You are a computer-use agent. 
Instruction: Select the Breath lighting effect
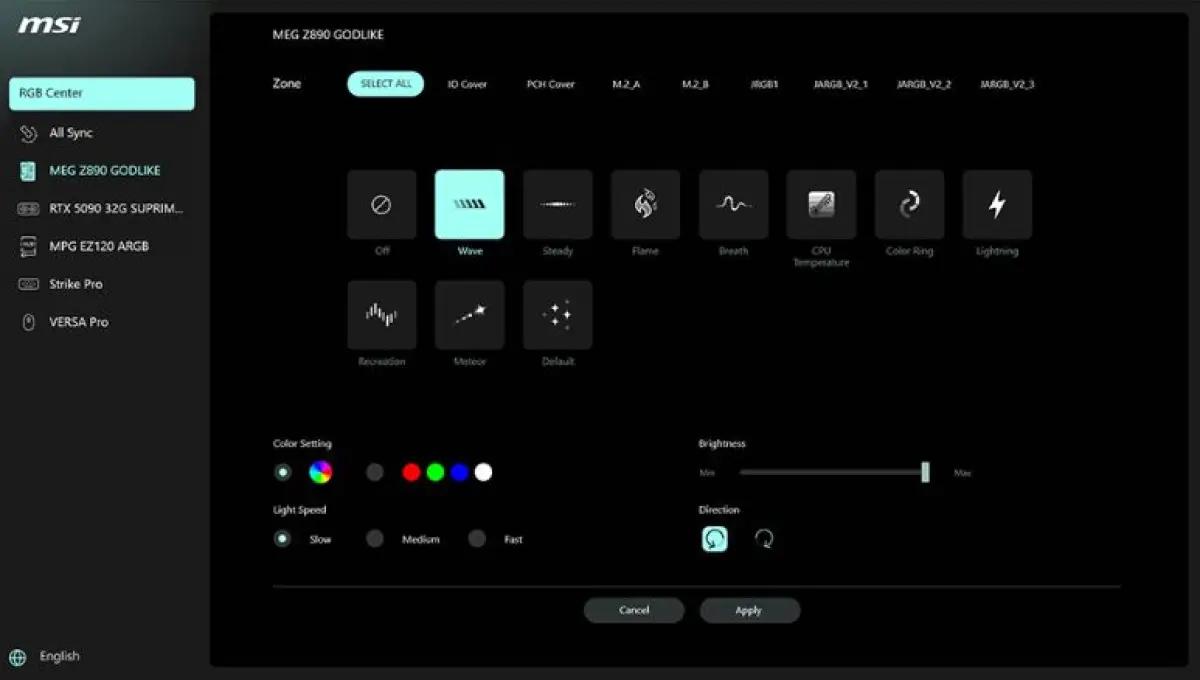733,205
